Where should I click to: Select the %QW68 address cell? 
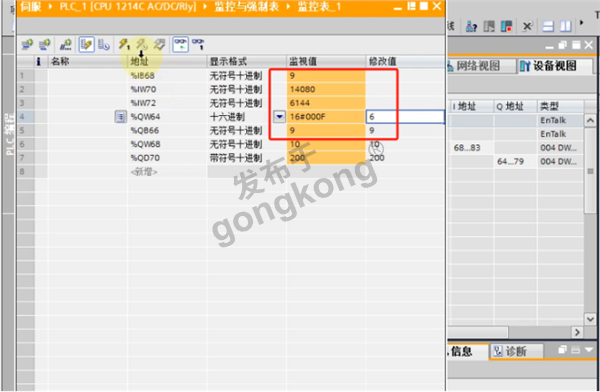pyautogui.click(x=167, y=144)
